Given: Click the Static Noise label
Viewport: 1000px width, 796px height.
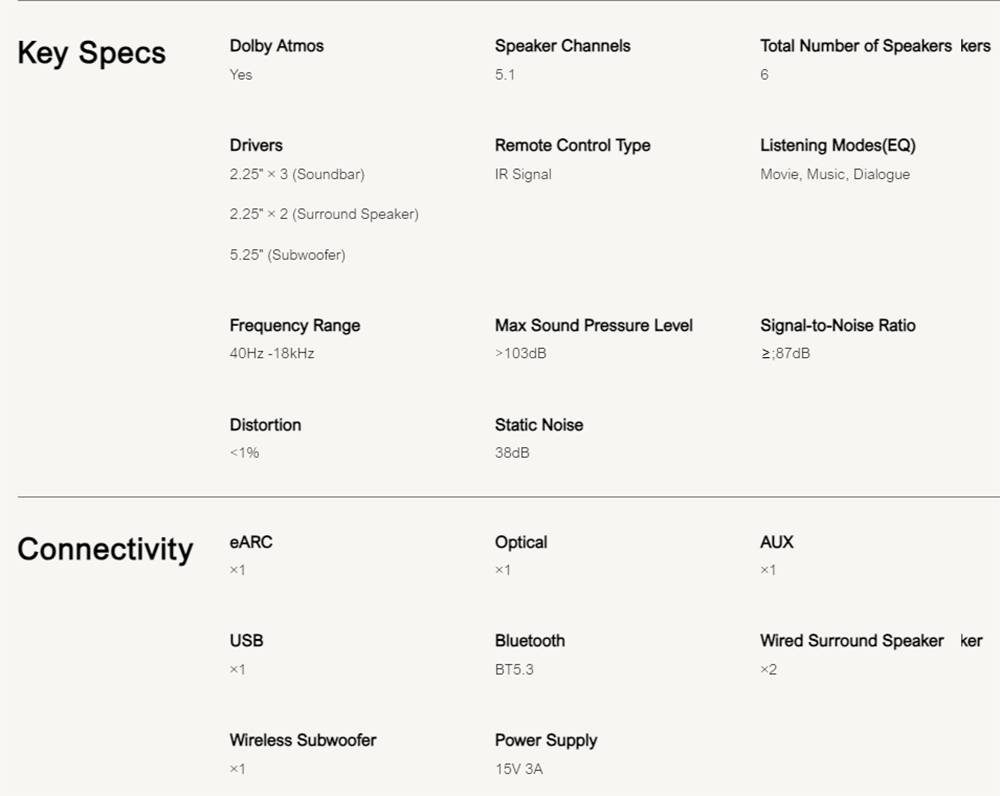Looking at the screenshot, I should 538,425.
